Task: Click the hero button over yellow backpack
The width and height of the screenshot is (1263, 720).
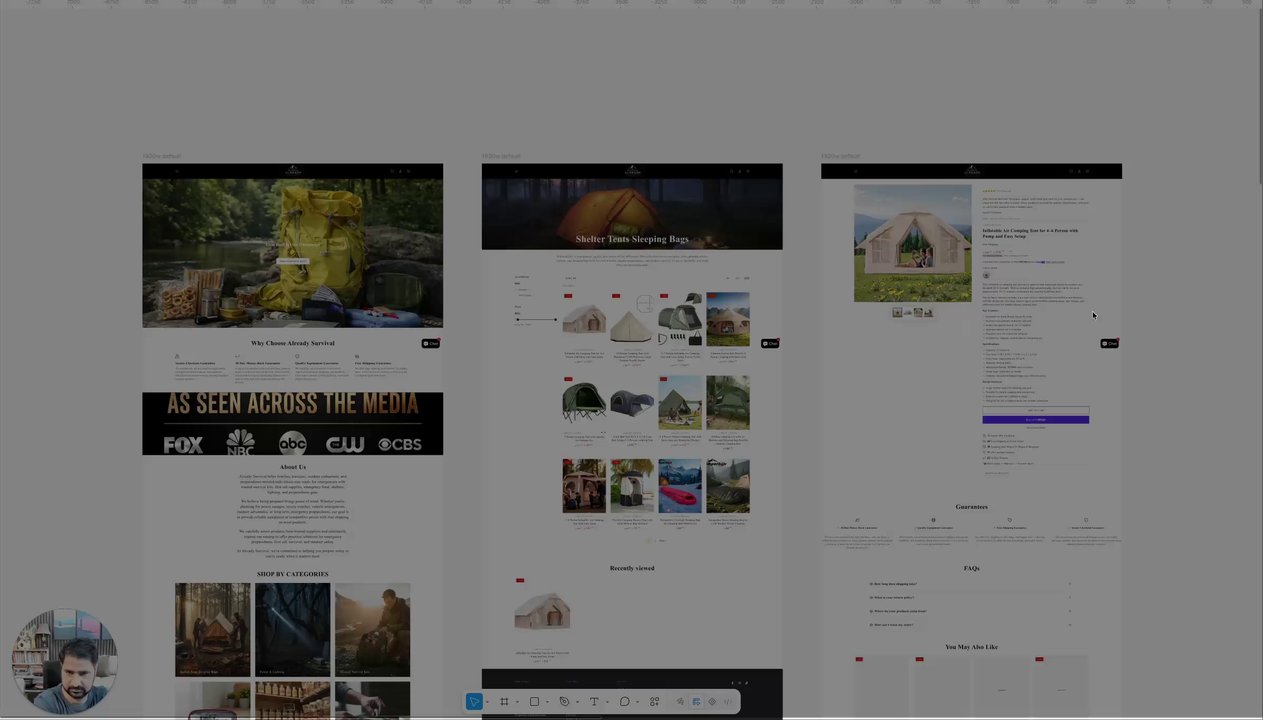Action: [293, 261]
